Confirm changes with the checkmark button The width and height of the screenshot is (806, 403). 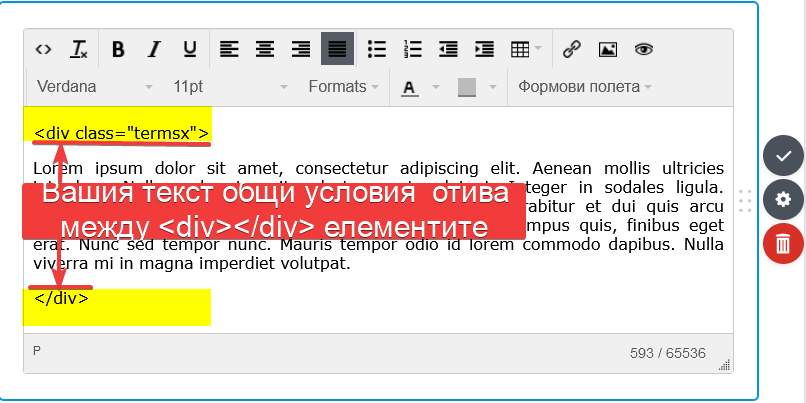click(x=783, y=156)
